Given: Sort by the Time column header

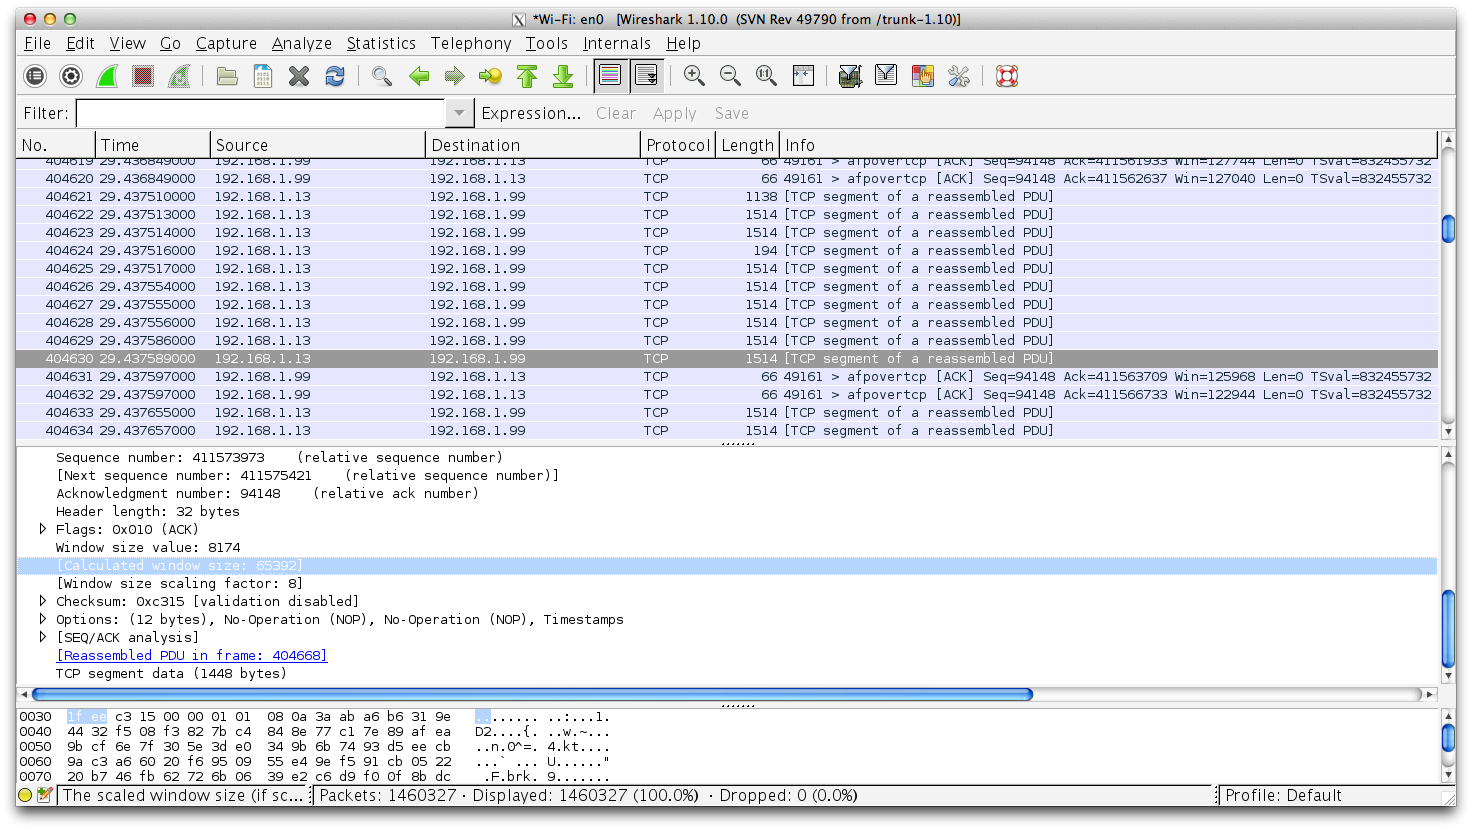Looking at the screenshot, I should coord(153,145).
